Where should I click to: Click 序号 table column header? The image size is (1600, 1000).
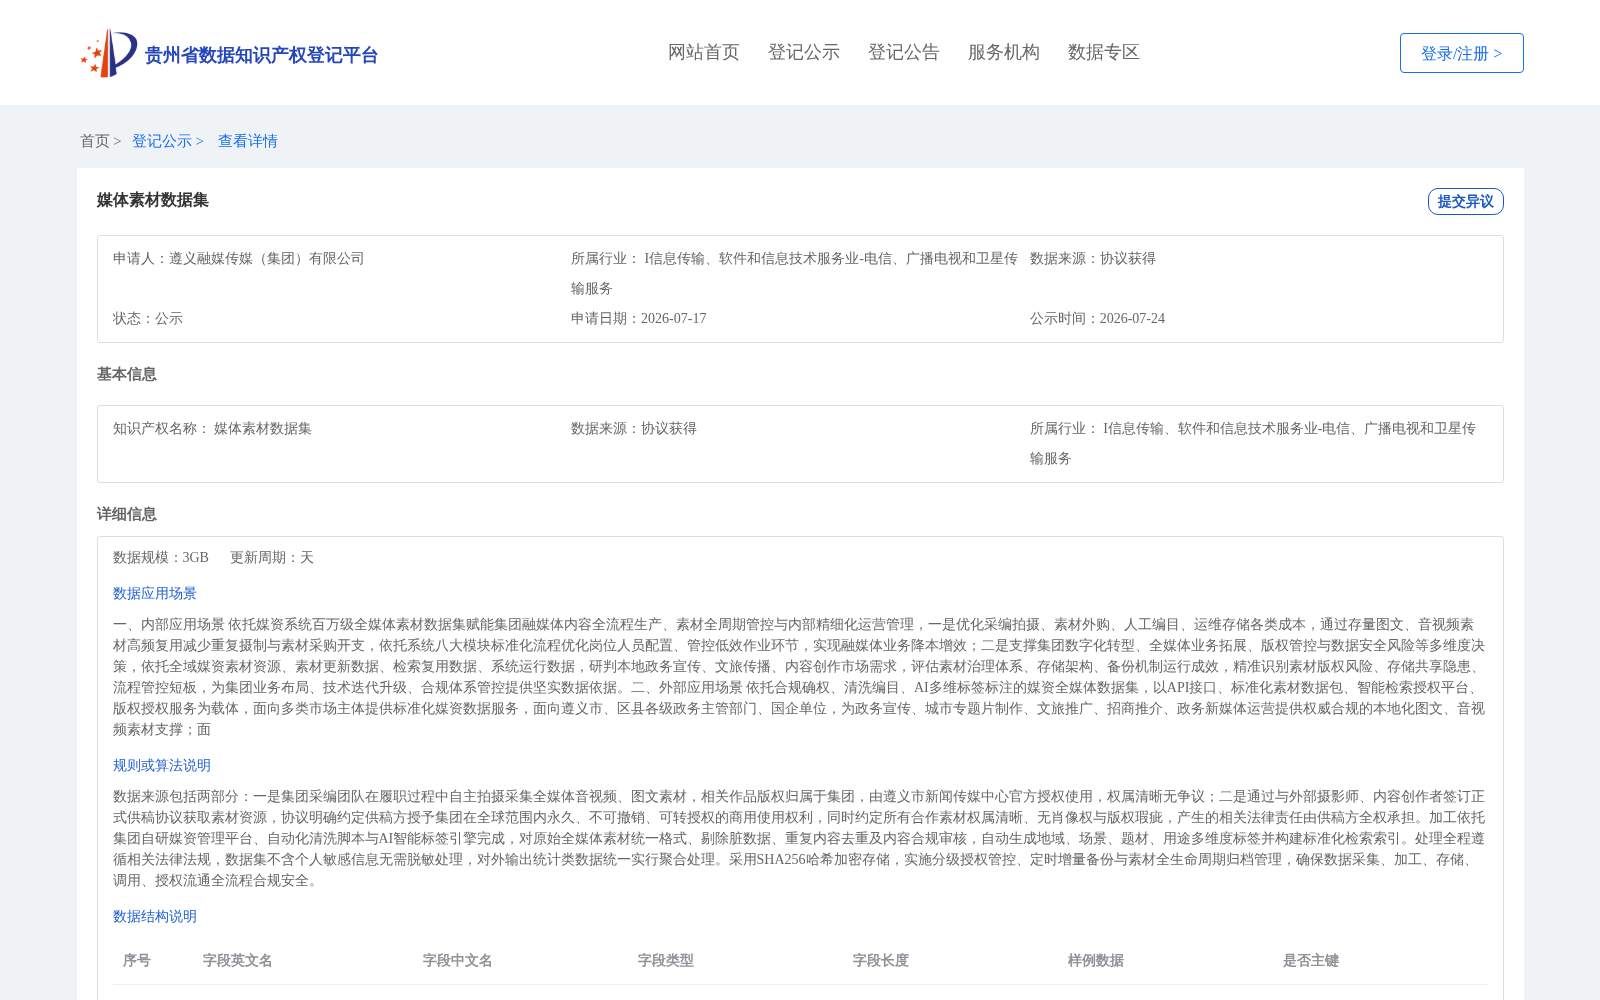137,960
